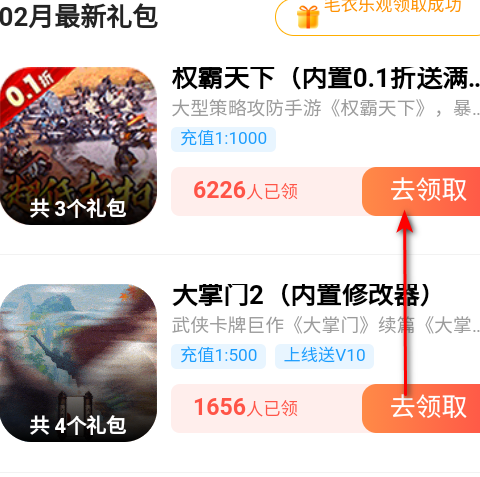Open 大掌门2（内置修改器）title
Viewport: 480px width, 477px height.
pos(303,295)
